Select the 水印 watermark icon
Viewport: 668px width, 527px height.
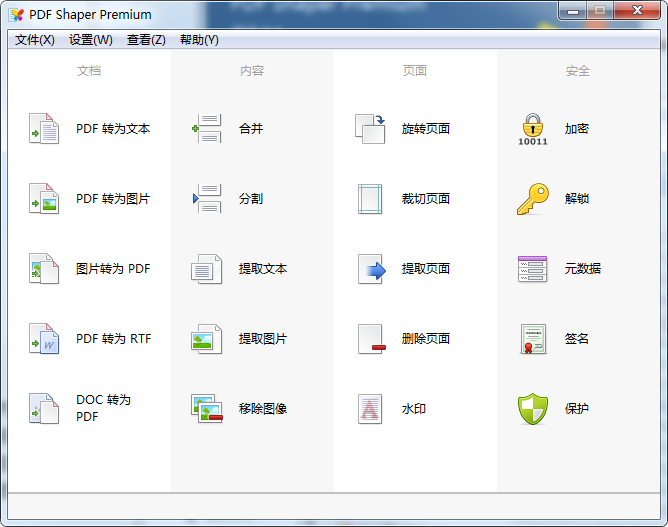[x=370, y=409]
